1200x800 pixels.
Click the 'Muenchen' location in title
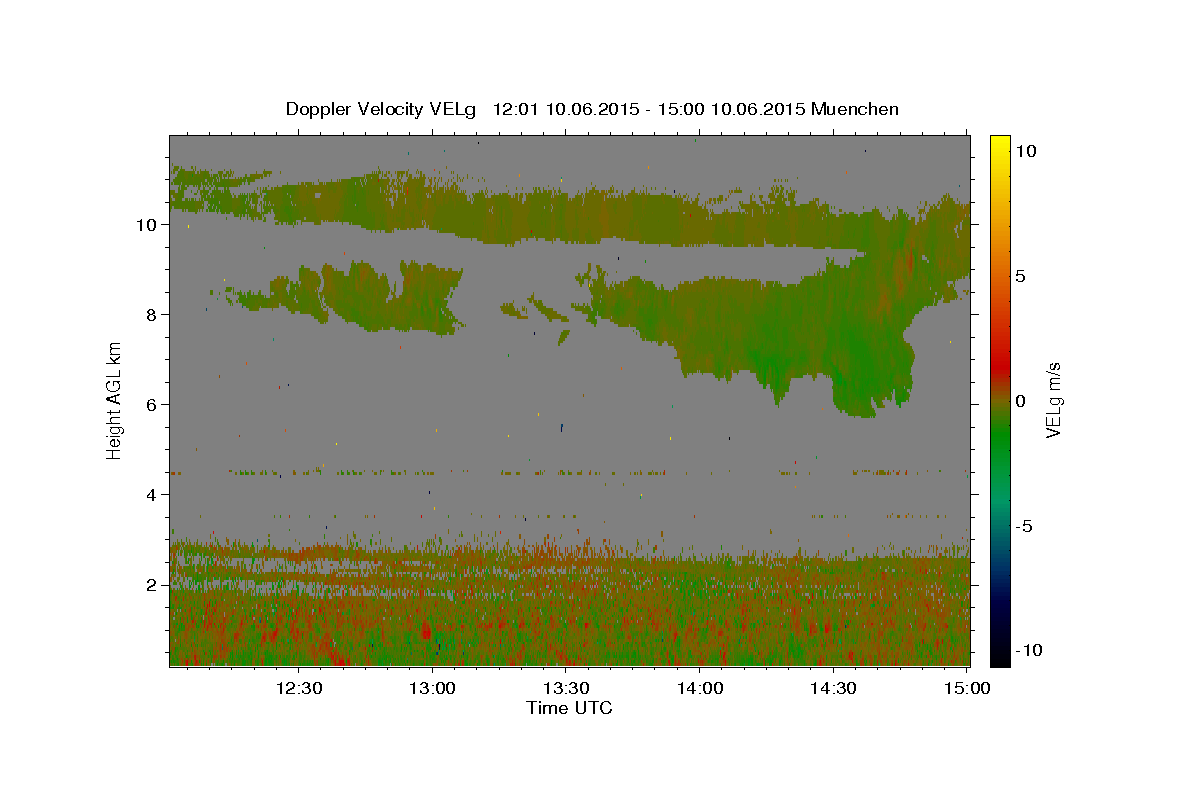coord(855,109)
